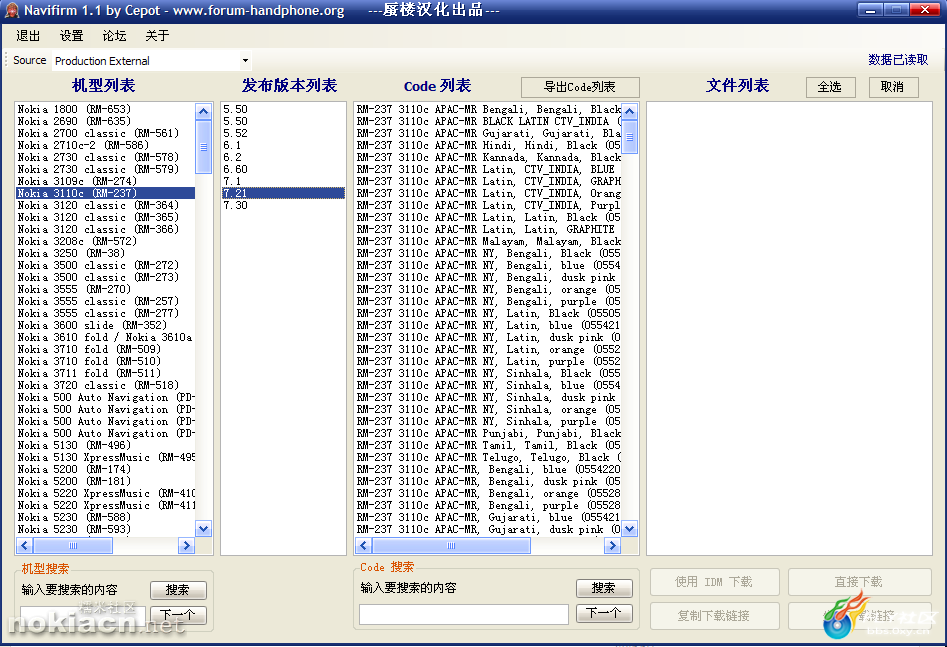Select code row APAC-MR Telugo, Telugo, Black

pos(488,457)
